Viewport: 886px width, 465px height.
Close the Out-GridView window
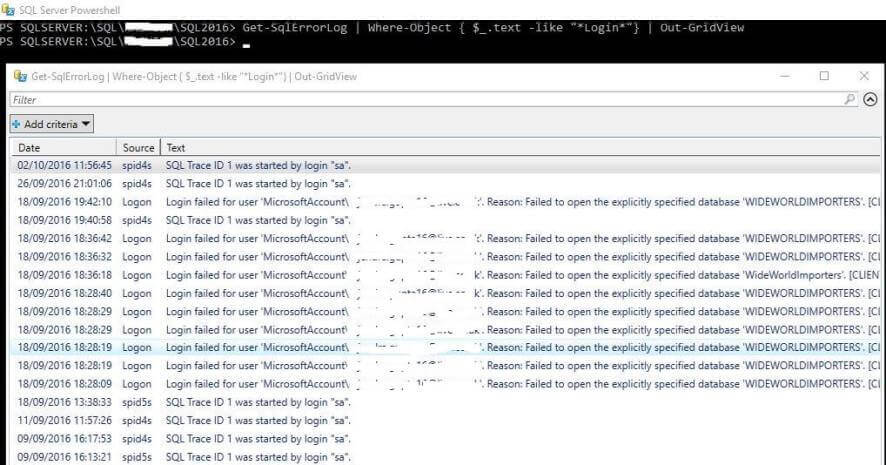[x=864, y=76]
